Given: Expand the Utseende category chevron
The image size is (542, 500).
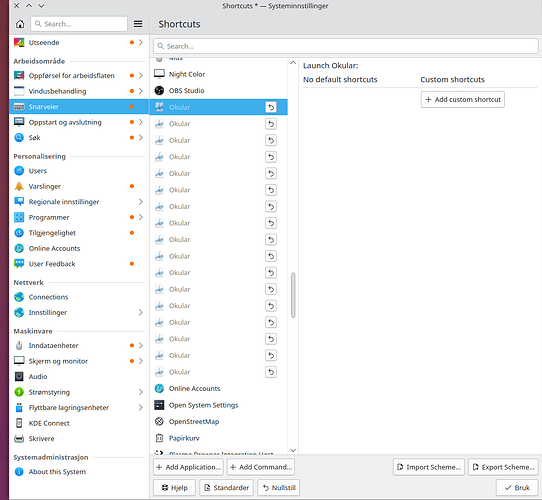Looking at the screenshot, I should coord(141,43).
